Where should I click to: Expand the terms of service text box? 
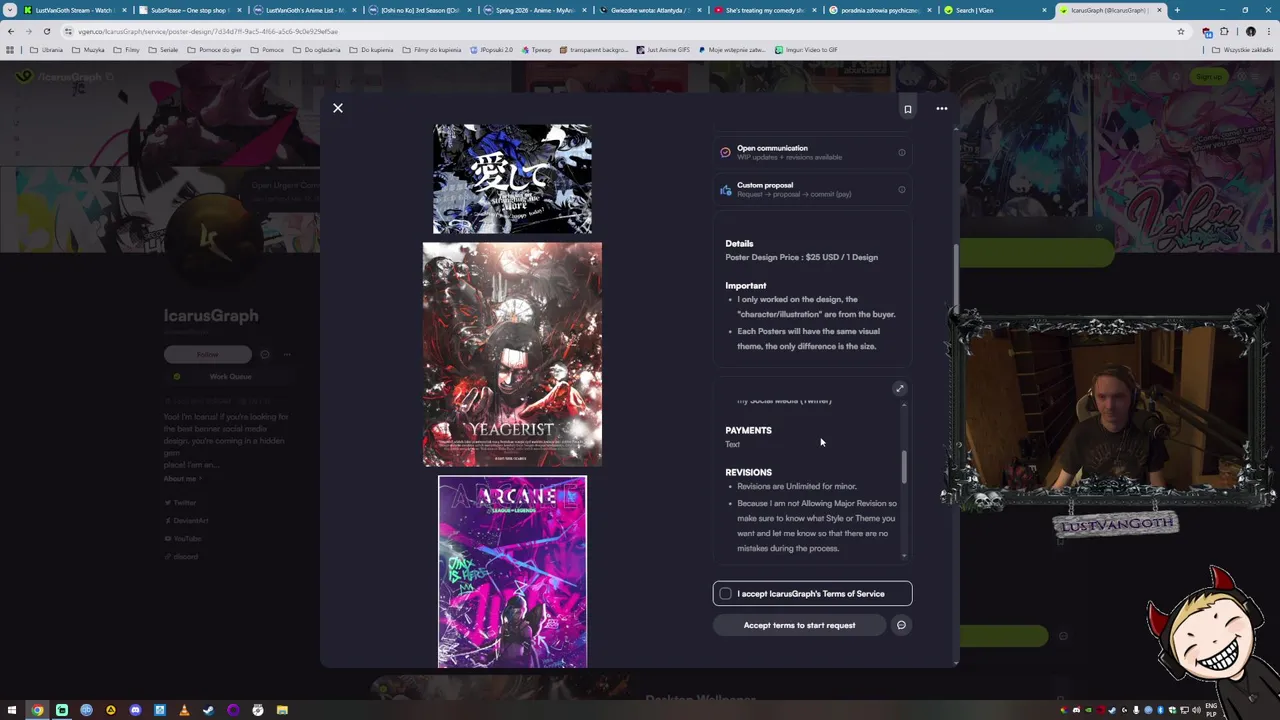(x=899, y=388)
